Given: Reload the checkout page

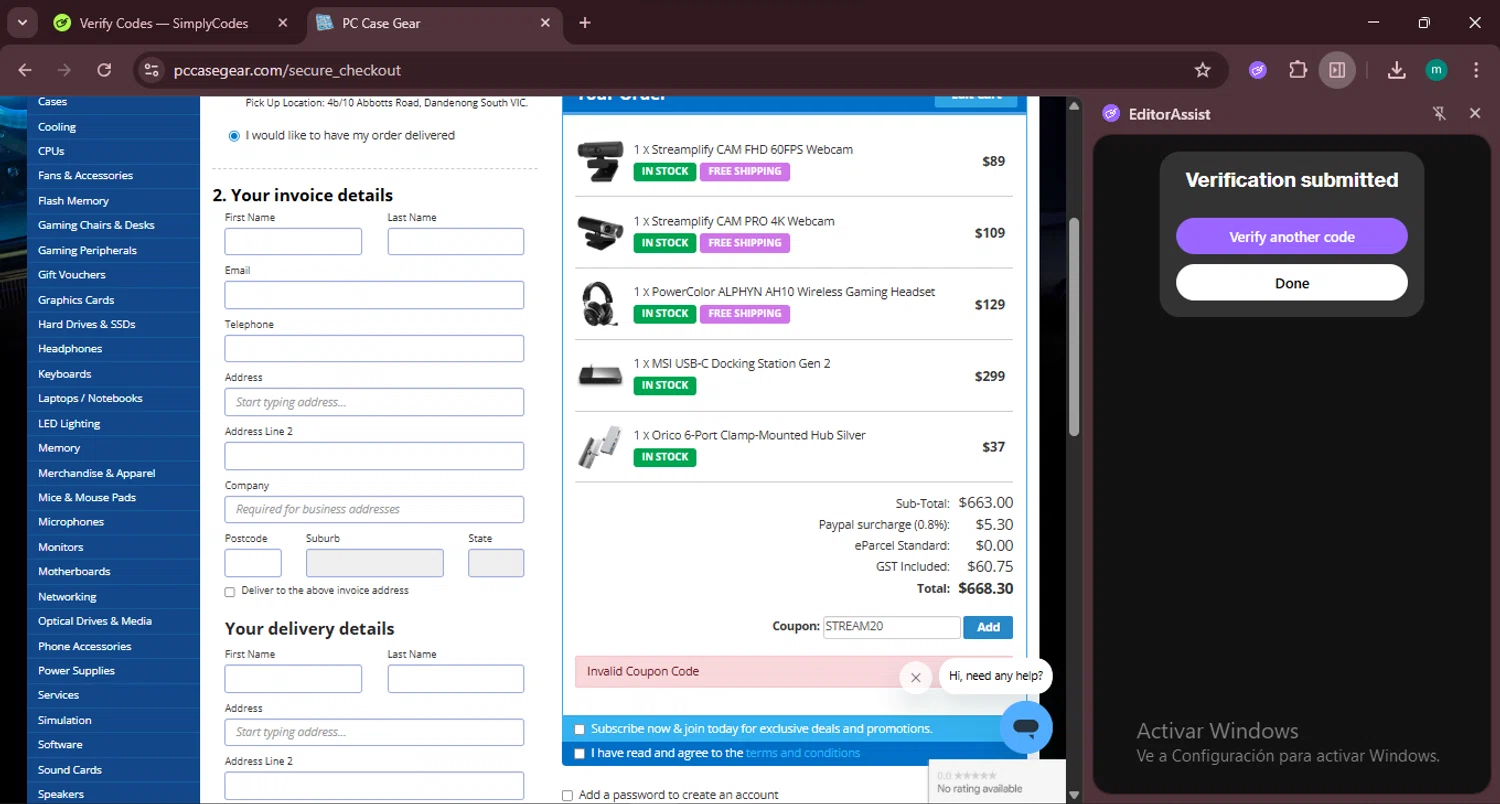Looking at the screenshot, I should coord(104,70).
